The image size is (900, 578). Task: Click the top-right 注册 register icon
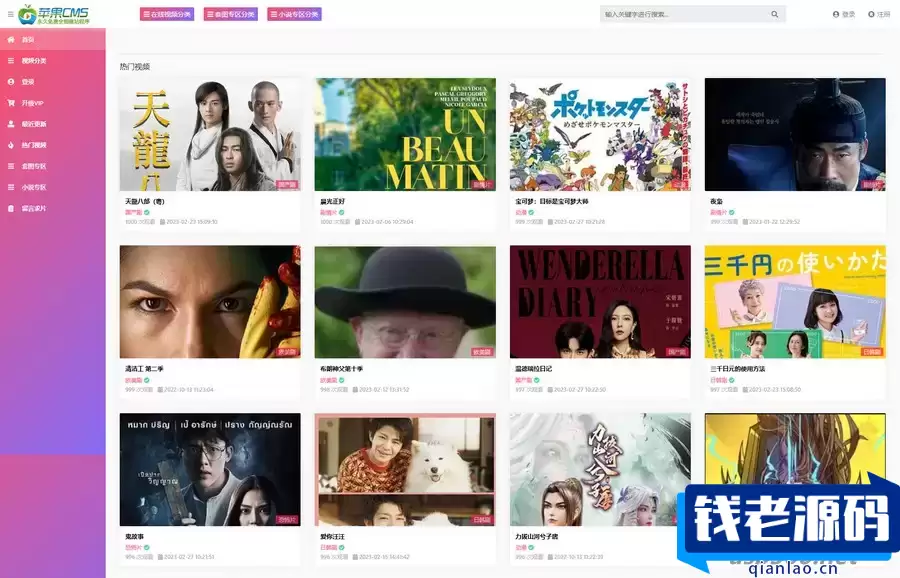click(871, 14)
